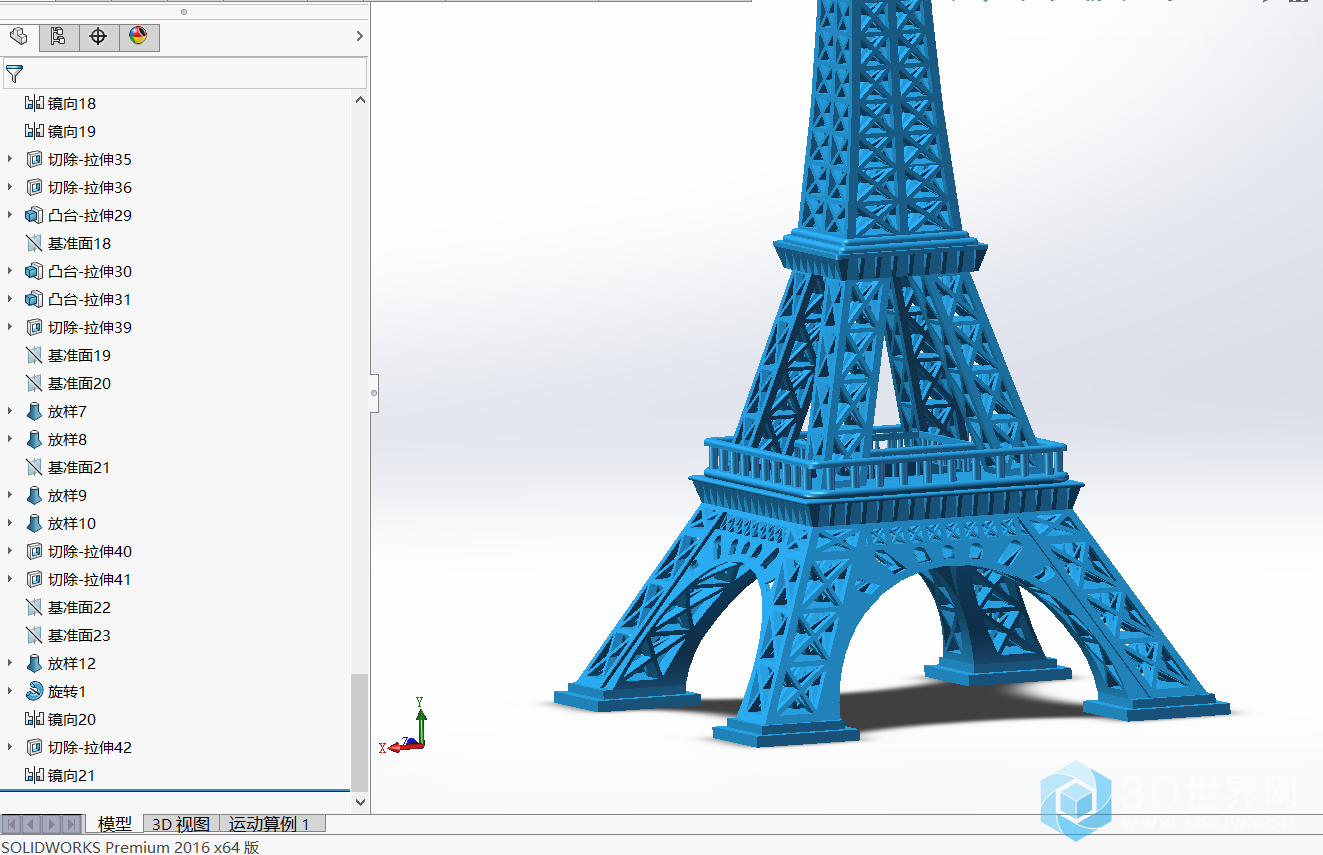This screenshot has height=855, width=1323.
Task: Switch to the 运动算例 1 tab
Action: [270, 824]
